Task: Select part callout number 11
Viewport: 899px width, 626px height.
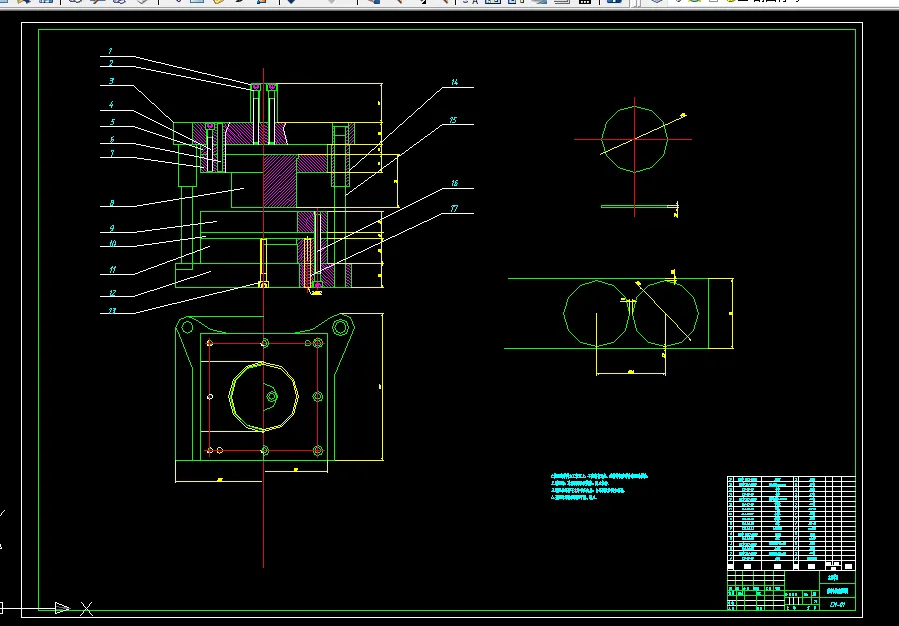Action: [112, 269]
